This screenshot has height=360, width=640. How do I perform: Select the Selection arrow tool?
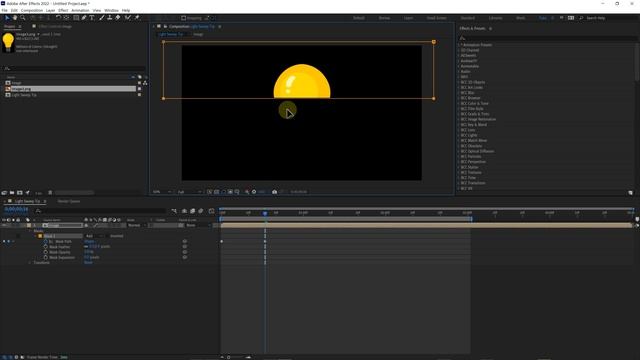[x=7, y=18]
